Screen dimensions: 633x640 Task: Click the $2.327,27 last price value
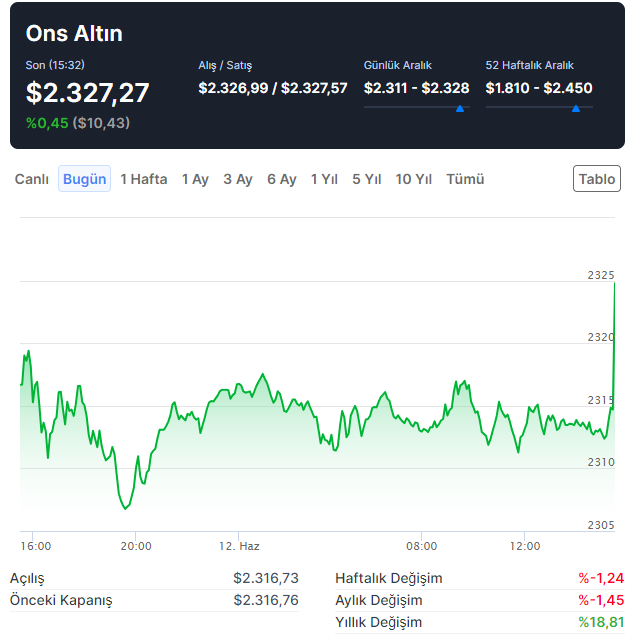[x=88, y=93]
